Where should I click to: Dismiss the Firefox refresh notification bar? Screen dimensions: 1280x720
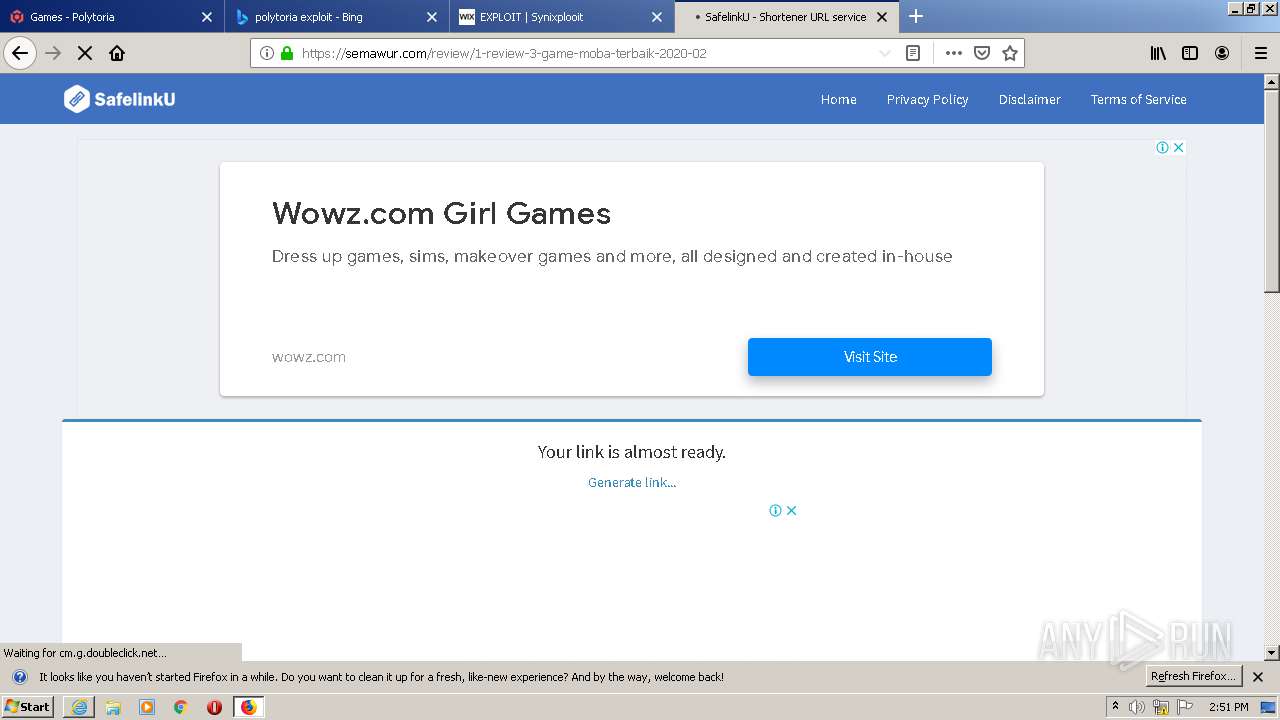(1258, 677)
